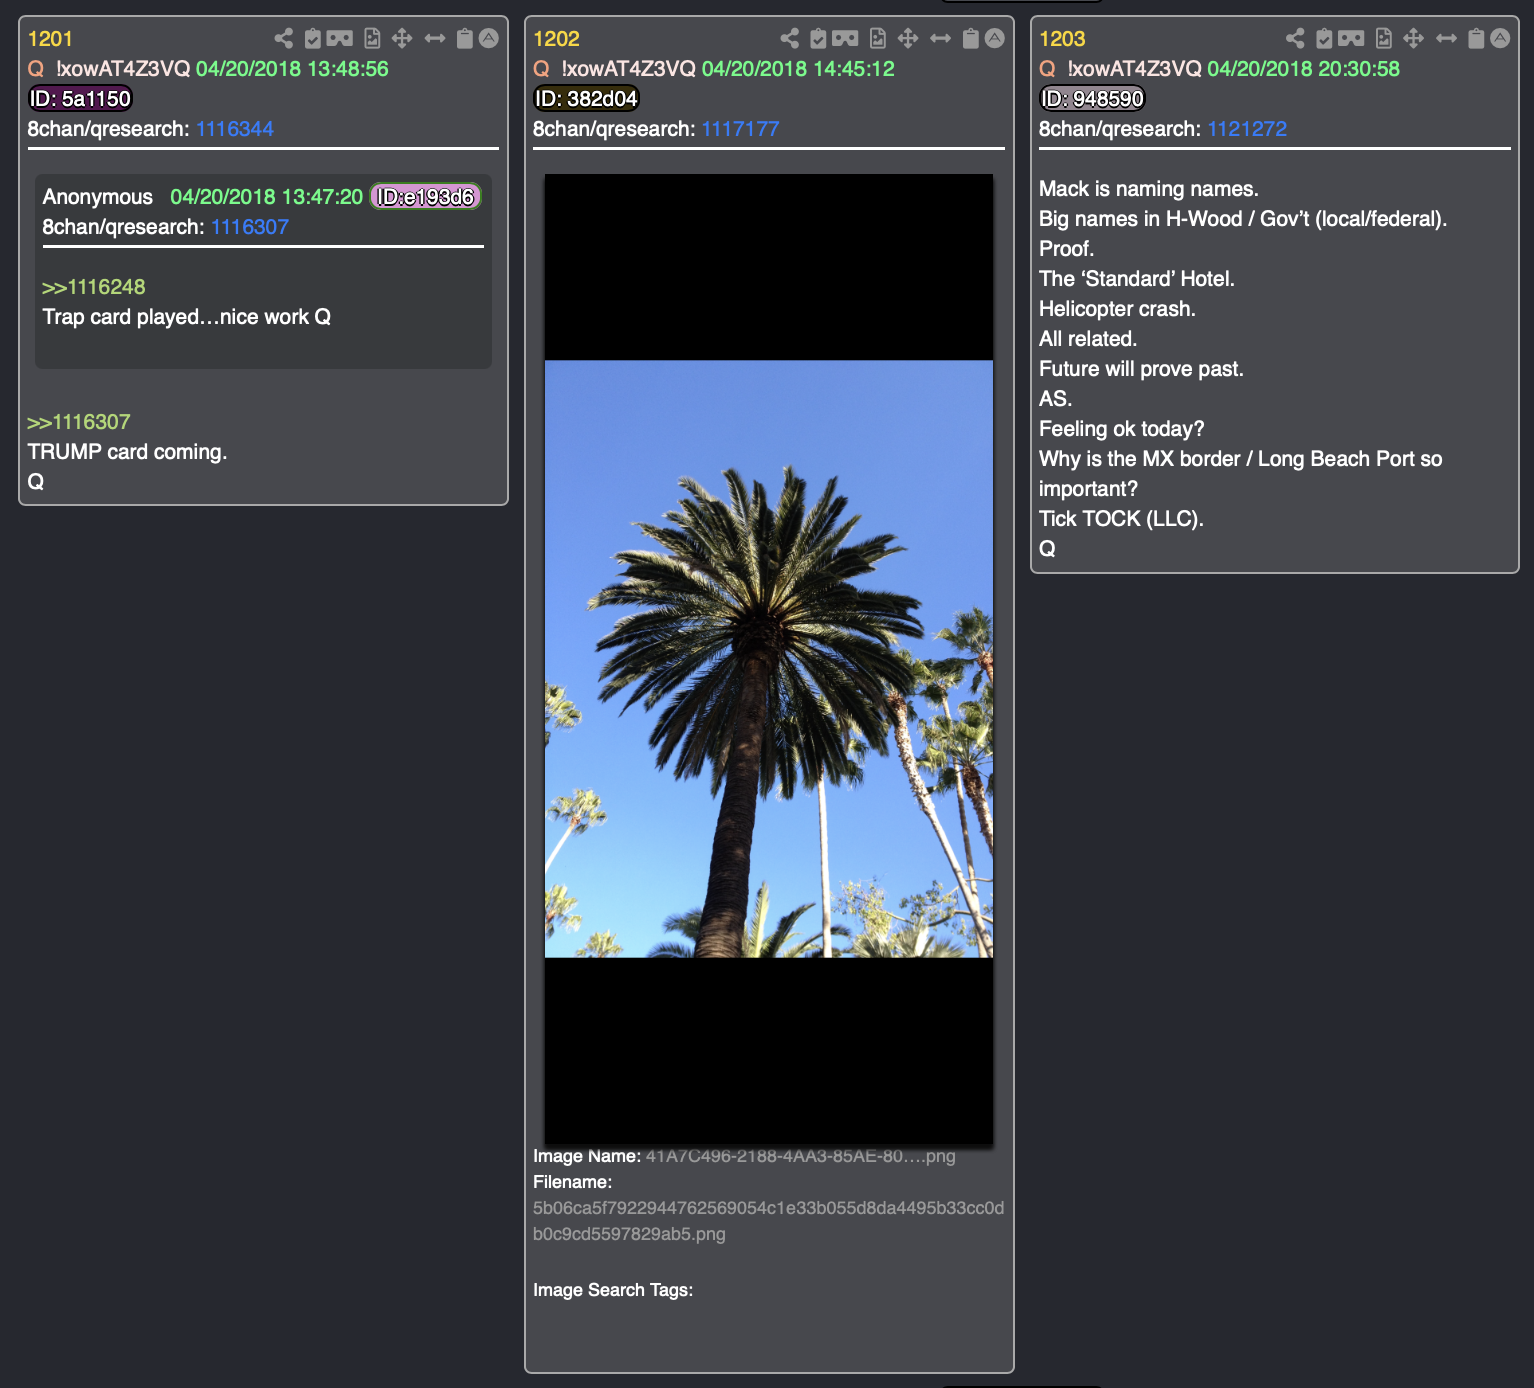Screen dimensions: 1534x1388
Task: Click 'Feeling ok today?' line
Action: coord(1122,429)
